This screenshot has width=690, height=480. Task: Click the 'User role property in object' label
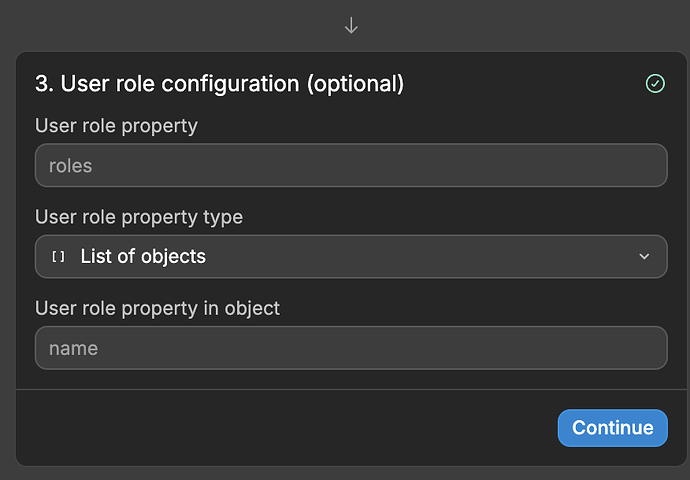pos(157,308)
